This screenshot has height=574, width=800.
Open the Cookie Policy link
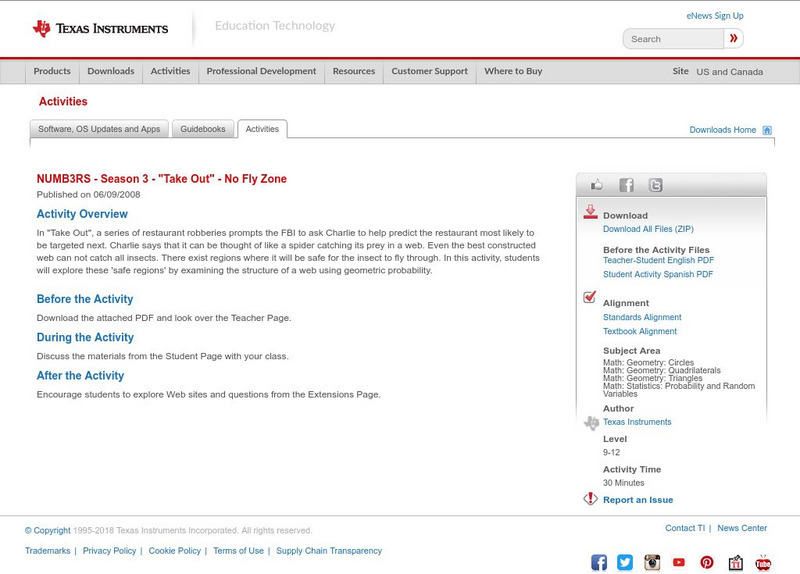[x=174, y=551]
